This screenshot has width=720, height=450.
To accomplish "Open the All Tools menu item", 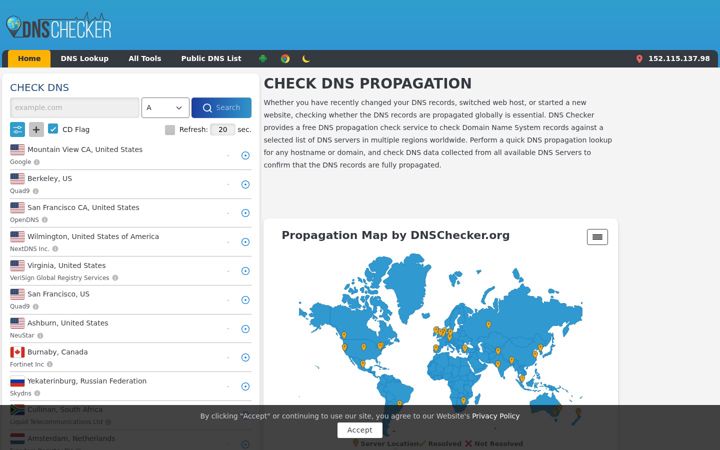I will [145, 59].
